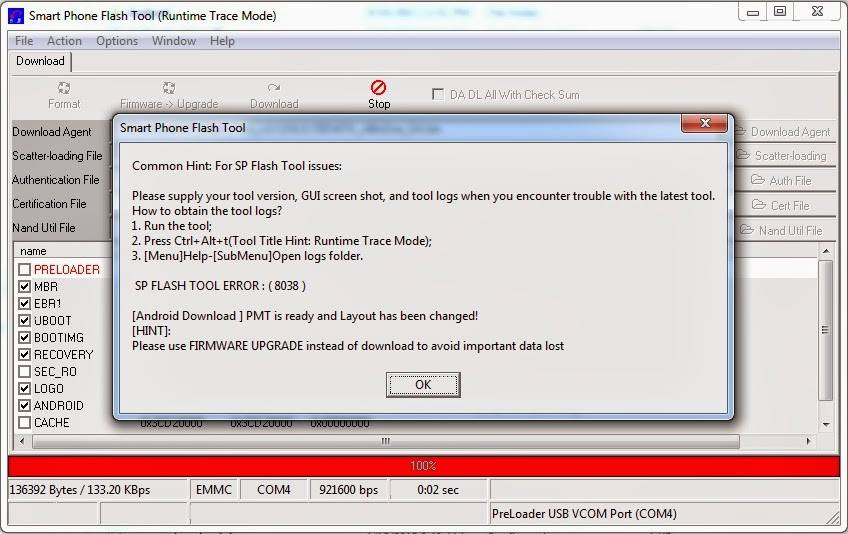Open the Help menu
848x534 pixels.
tap(222, 41)
